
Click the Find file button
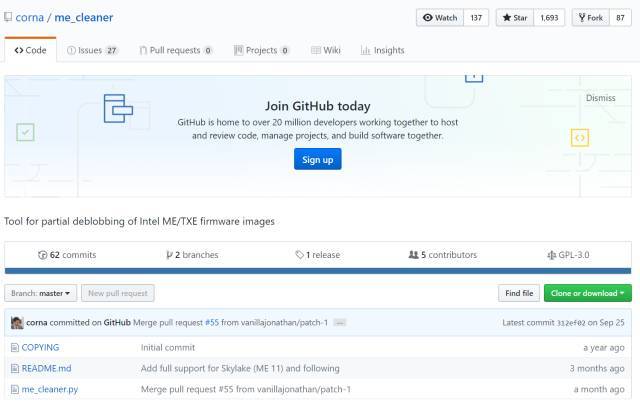[x=519, y=293]
